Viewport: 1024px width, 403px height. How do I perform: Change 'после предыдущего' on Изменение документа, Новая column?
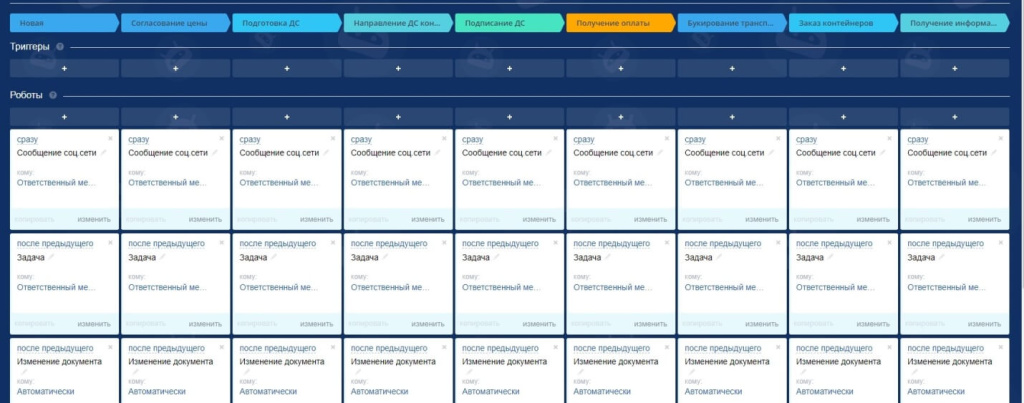click(55, 348)
